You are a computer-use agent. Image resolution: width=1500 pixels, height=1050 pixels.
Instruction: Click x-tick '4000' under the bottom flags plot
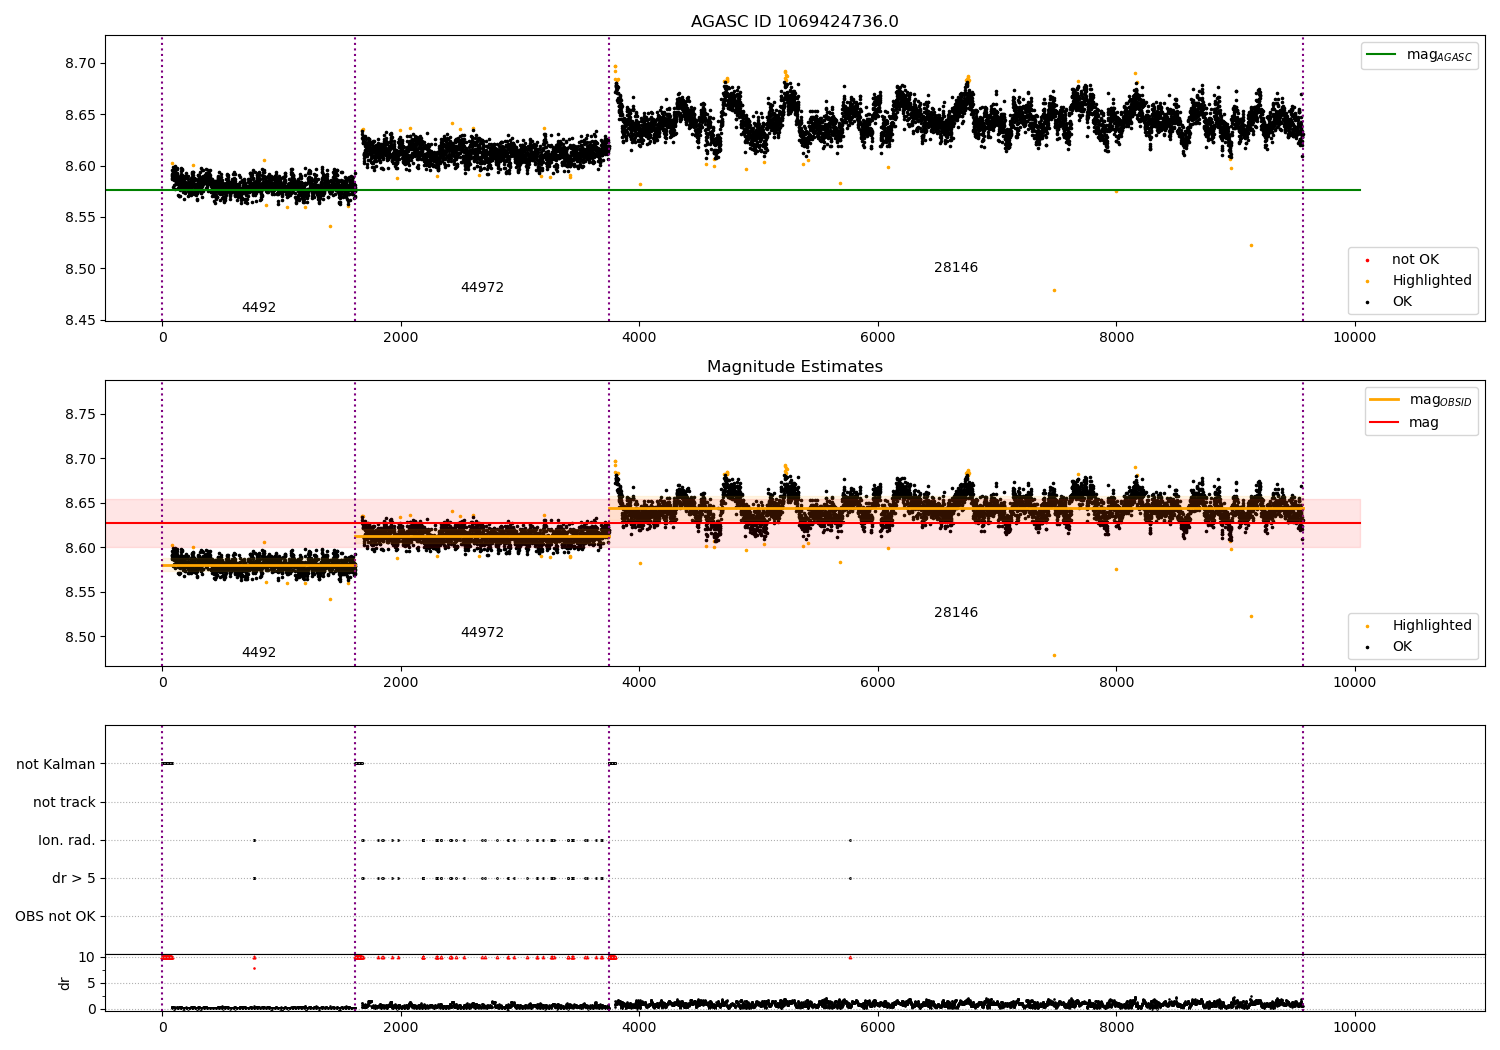pos(639,1027)
